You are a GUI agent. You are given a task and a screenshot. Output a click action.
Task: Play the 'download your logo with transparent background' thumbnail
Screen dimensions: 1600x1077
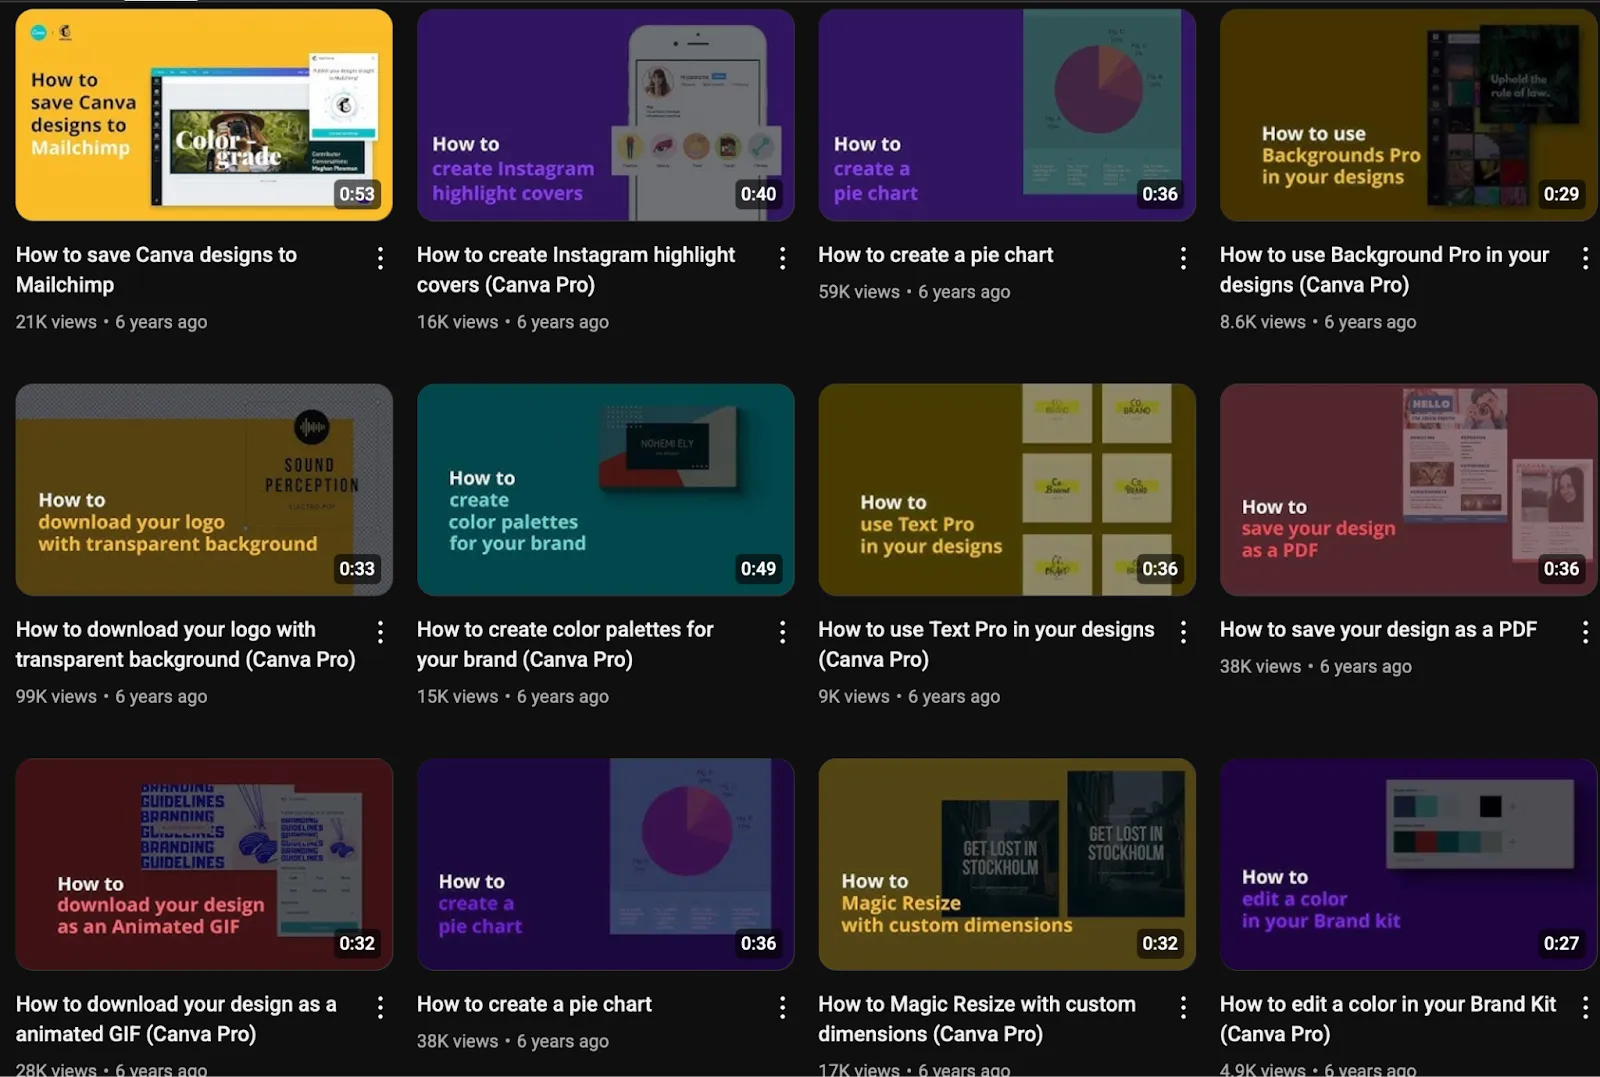click(x=204, y=490)
